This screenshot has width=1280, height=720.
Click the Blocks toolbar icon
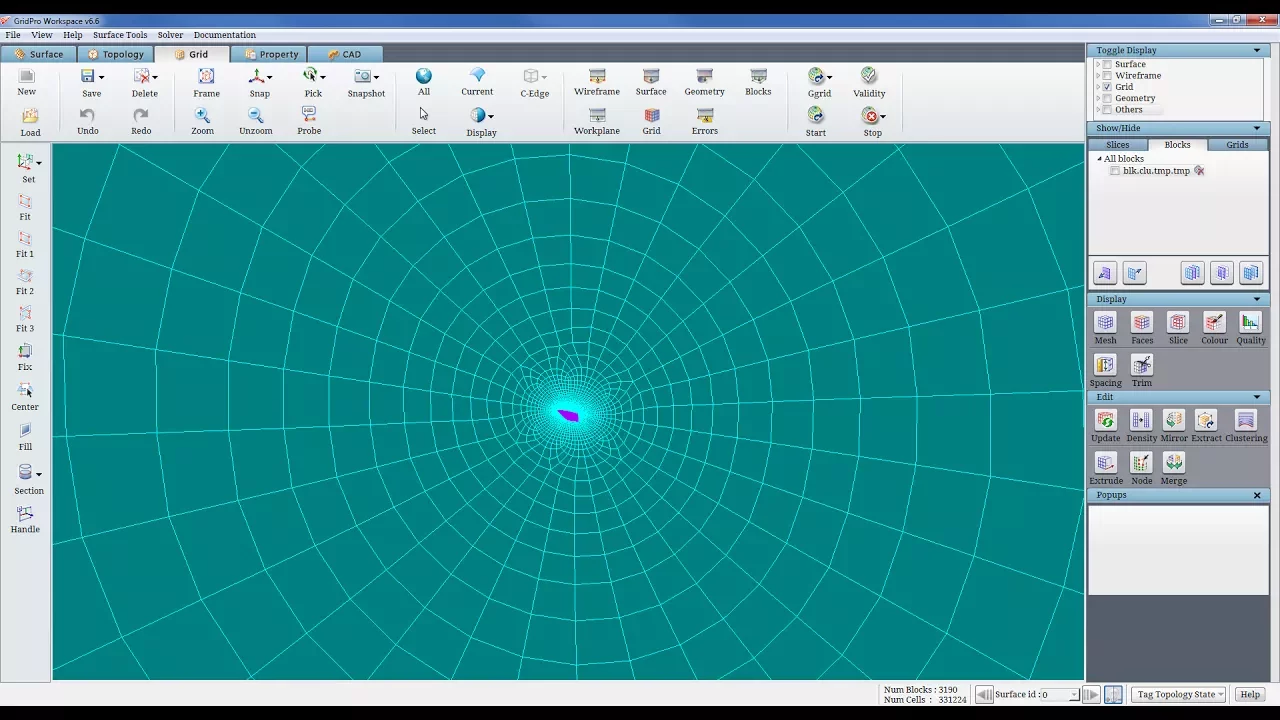tap(758, 76)
